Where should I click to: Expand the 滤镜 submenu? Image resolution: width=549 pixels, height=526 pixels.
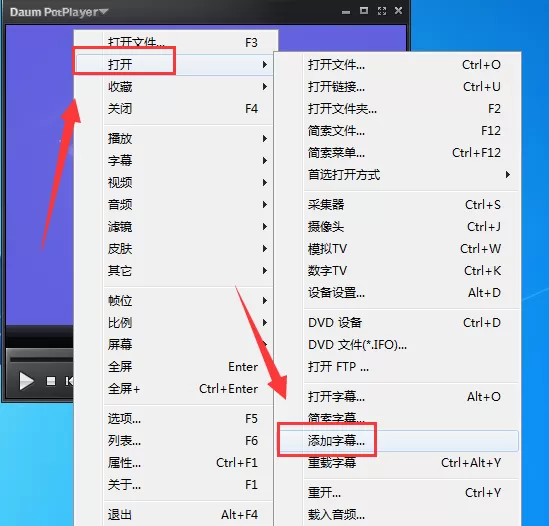click(174, 227)
